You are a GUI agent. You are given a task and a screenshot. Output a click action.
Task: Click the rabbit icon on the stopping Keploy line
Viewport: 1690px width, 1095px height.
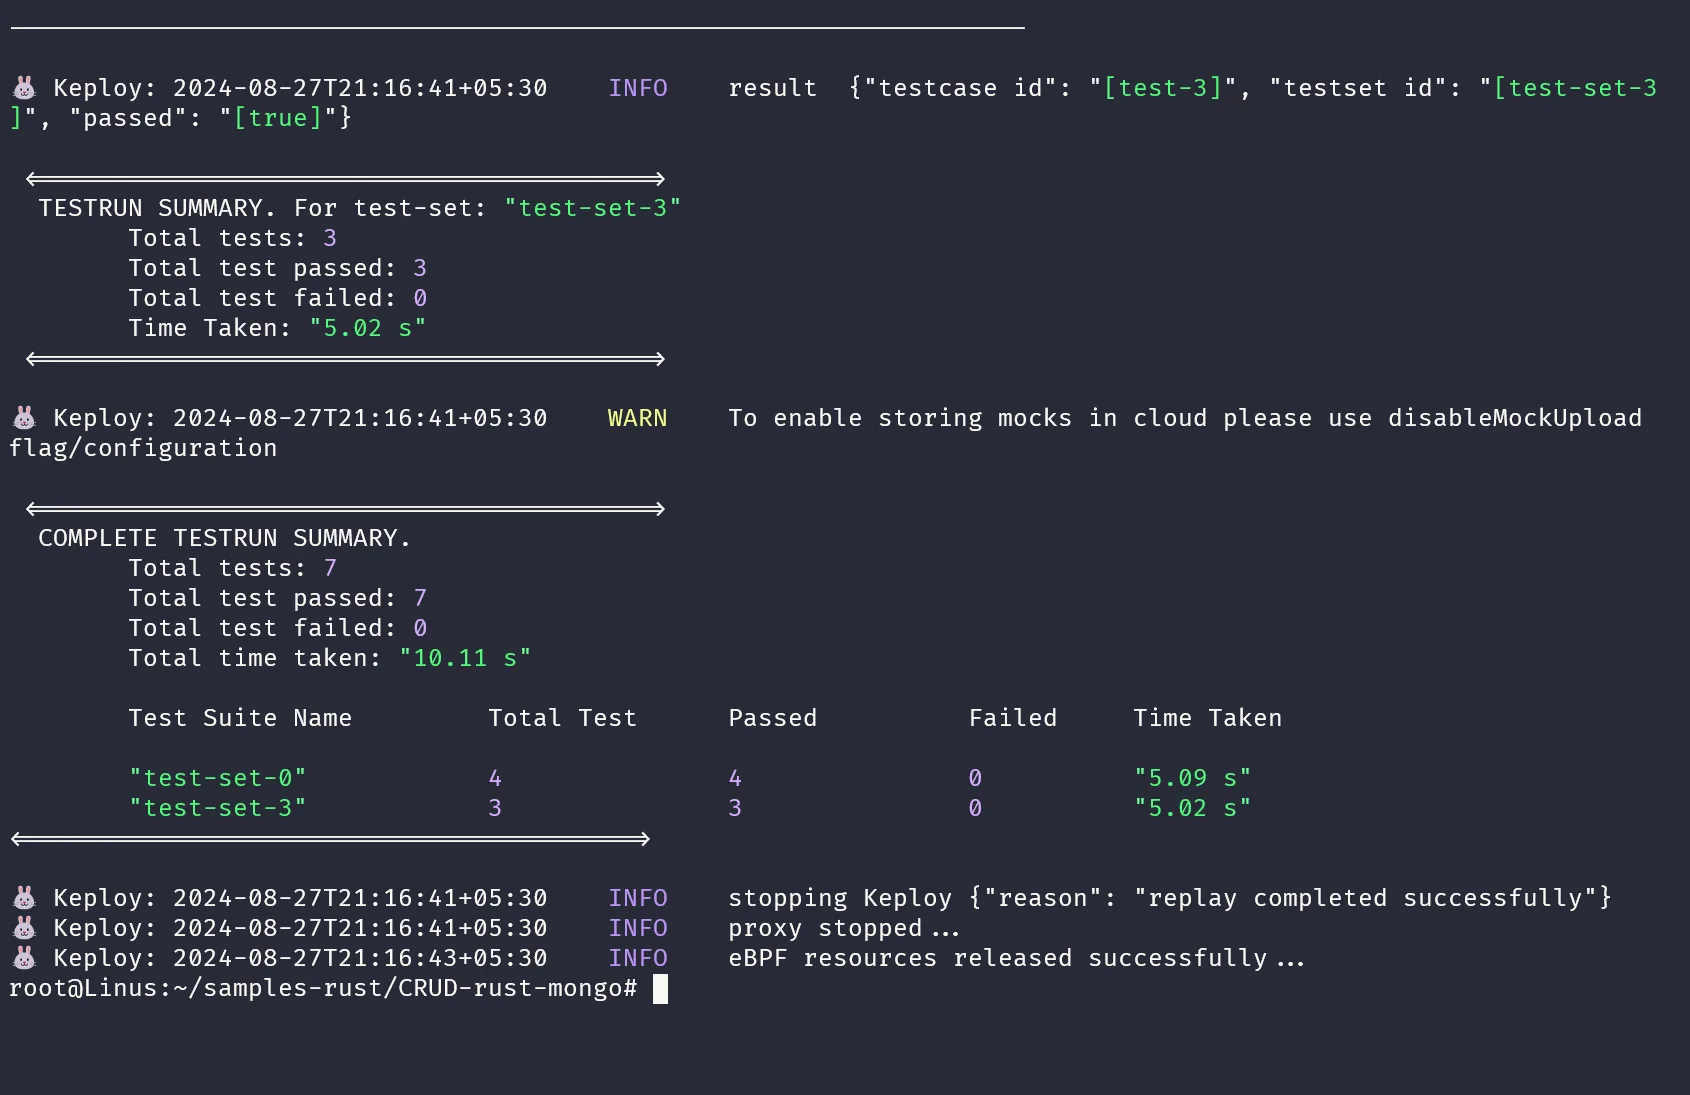(25, 898)
